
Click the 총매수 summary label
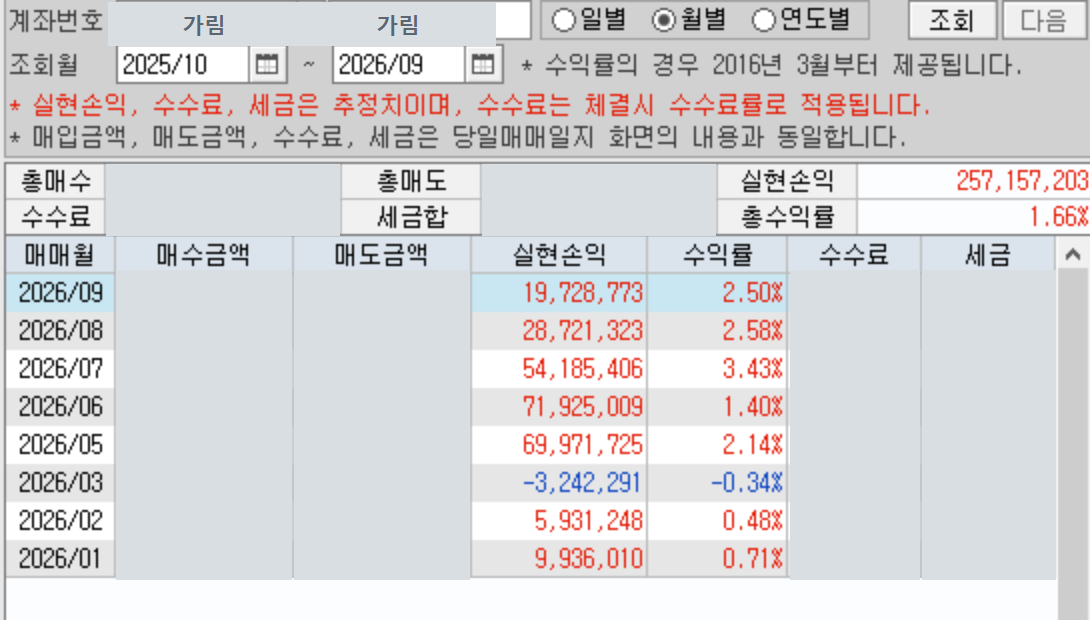click(x=56, y=181)
